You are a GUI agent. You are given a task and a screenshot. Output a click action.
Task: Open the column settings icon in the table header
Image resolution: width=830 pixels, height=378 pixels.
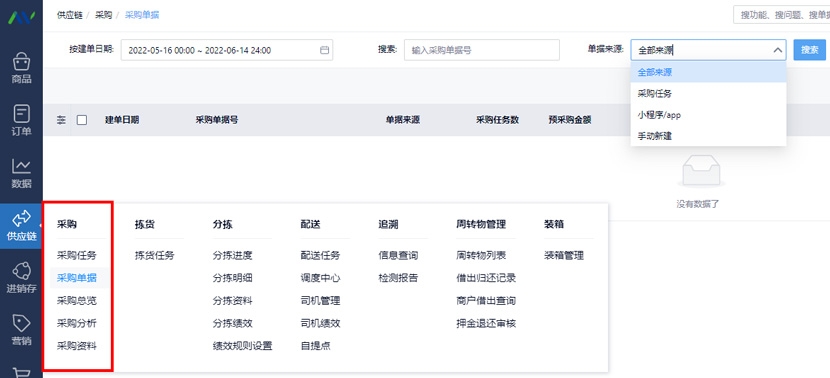click(x=61, y=120)
